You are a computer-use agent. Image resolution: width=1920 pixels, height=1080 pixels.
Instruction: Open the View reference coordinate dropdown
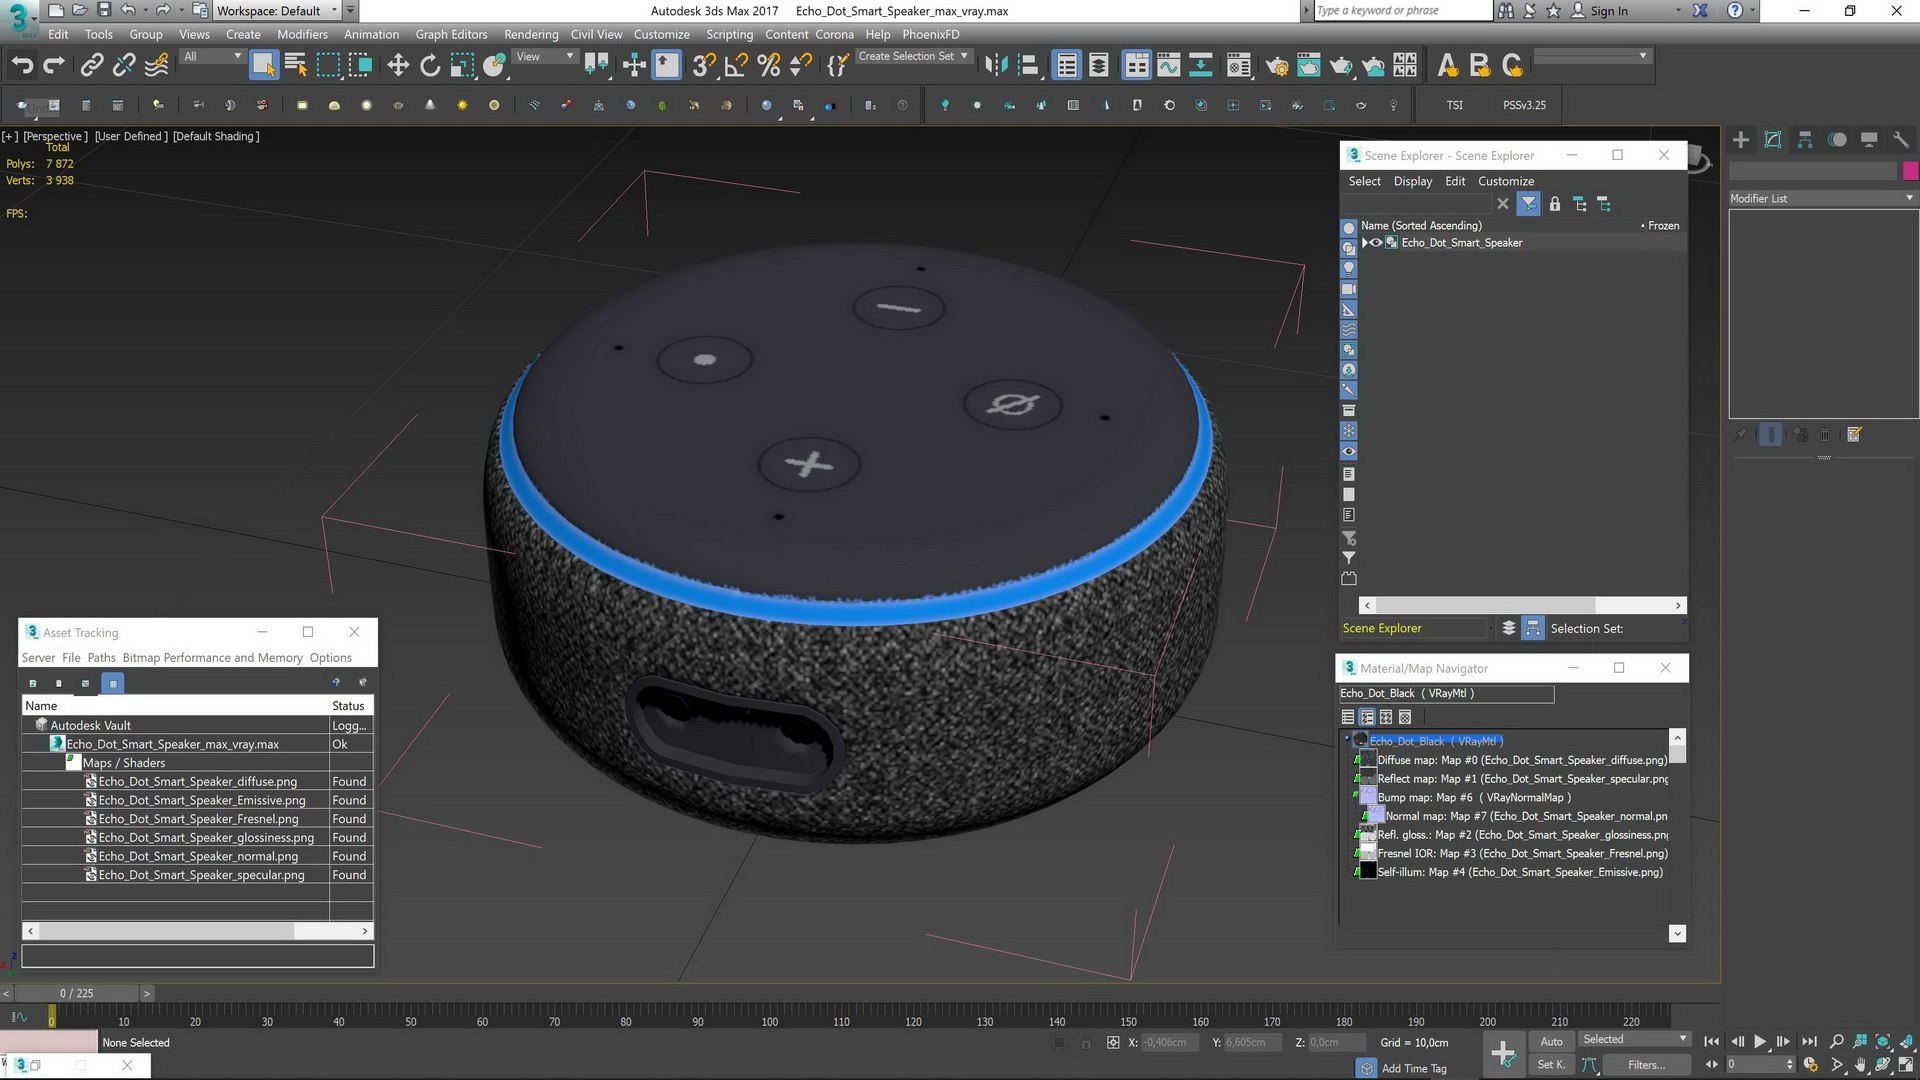pyautogui.click(x=543, y=57)
